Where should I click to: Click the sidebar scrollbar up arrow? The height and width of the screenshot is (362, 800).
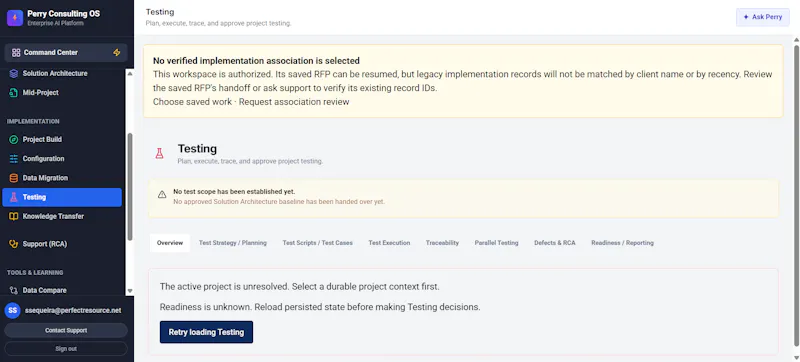pyautogui.click(x=130, y=73)
